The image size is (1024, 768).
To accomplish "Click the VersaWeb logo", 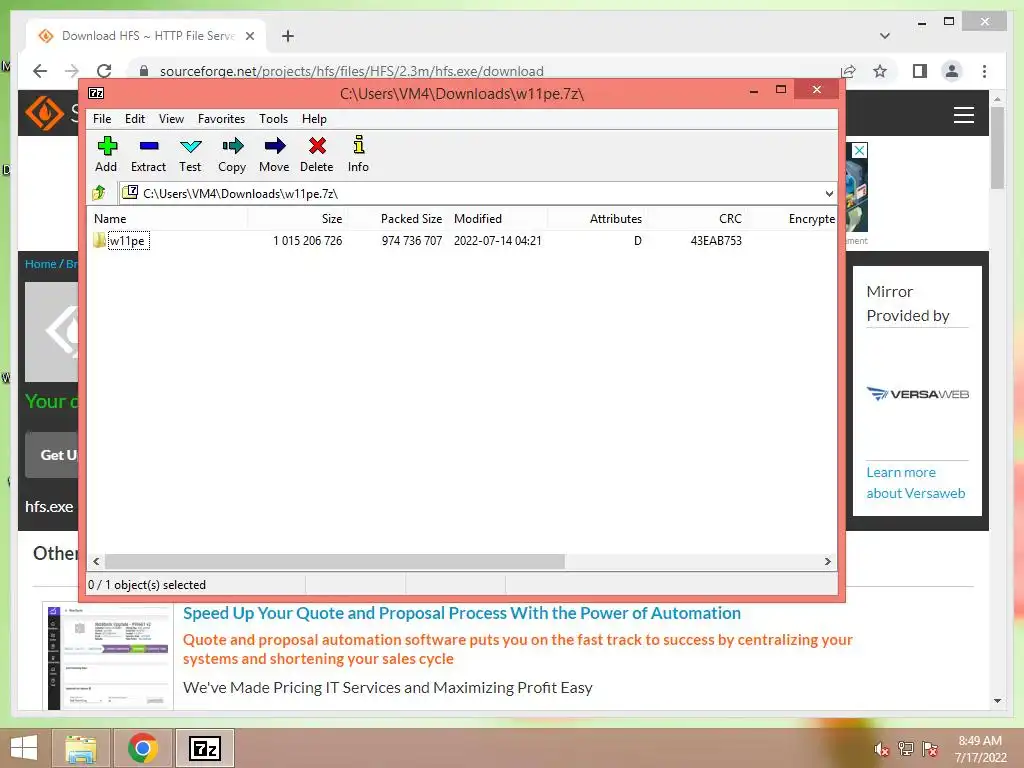I will pyautogui.click(x=918, y=394).
